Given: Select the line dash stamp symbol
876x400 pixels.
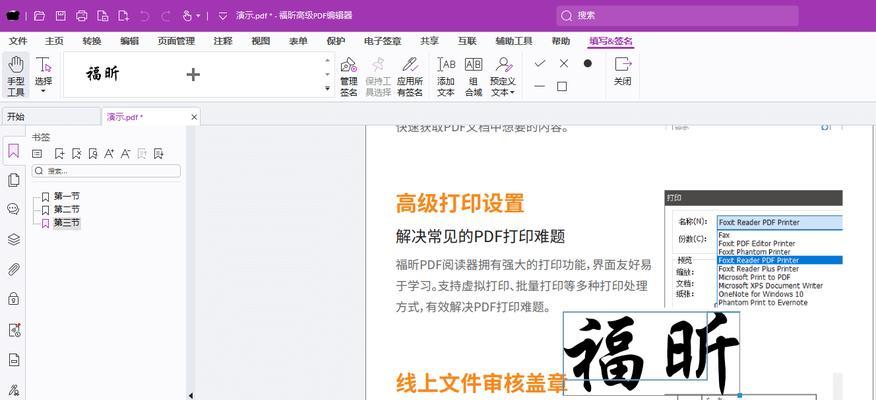Looking at the screenshot, I should [540, 87].
